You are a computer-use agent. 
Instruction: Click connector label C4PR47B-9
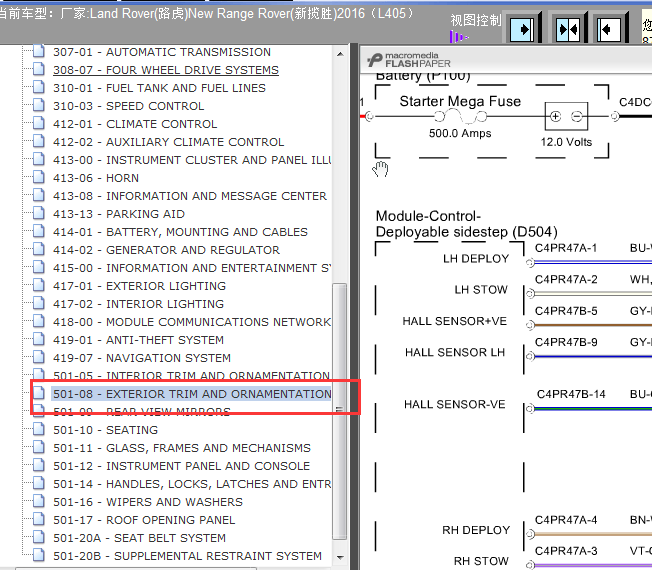(x=566, y=342)
